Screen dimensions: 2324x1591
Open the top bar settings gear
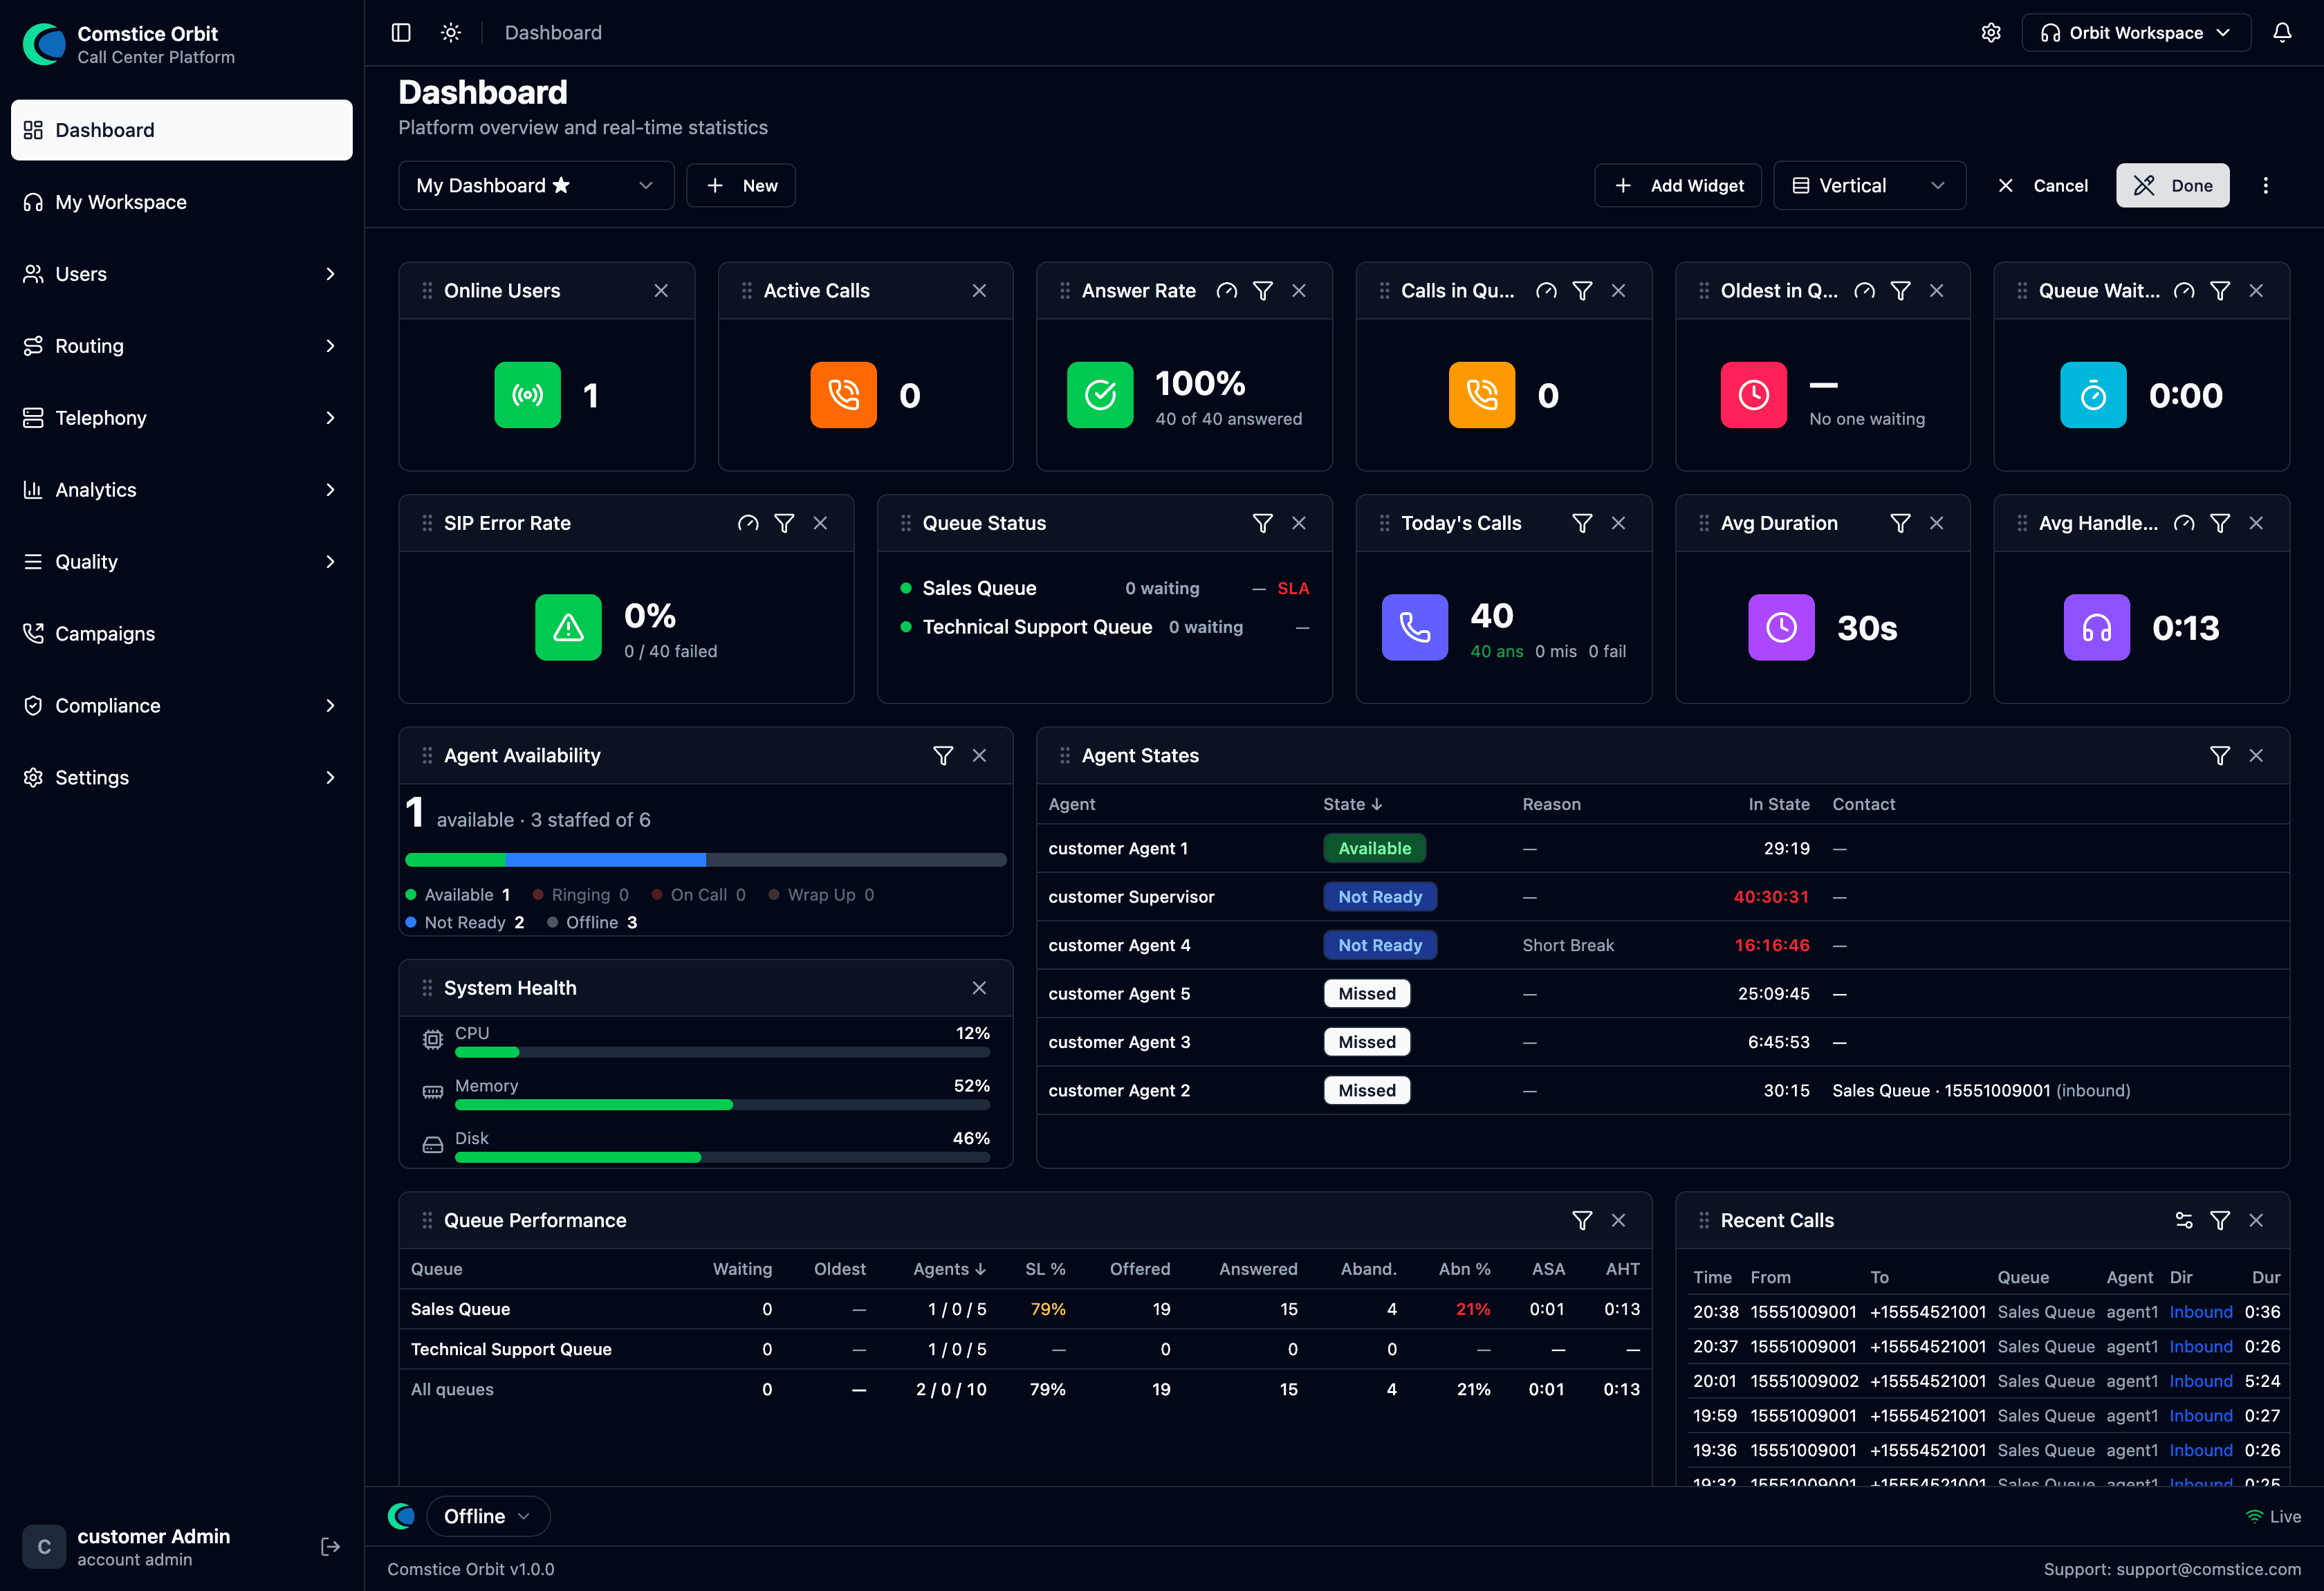coord(1991,33)
